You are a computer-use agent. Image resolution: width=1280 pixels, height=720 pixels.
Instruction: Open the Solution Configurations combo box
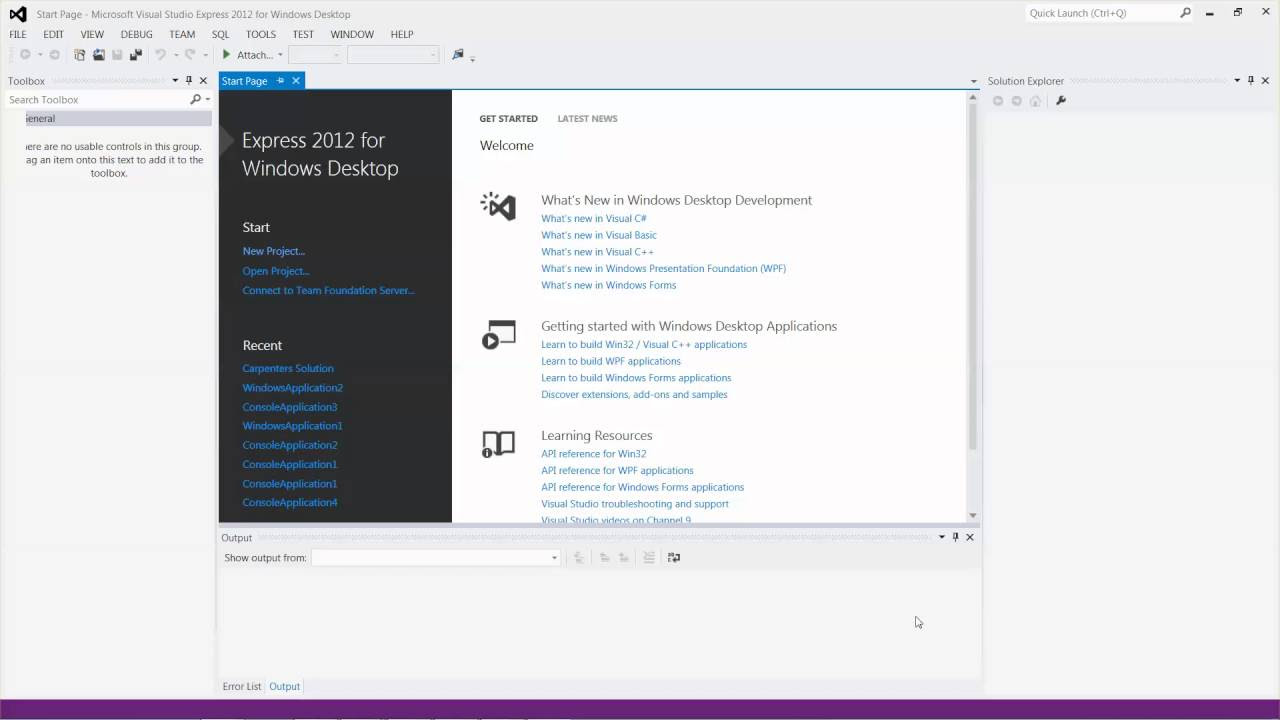[314, 55]
